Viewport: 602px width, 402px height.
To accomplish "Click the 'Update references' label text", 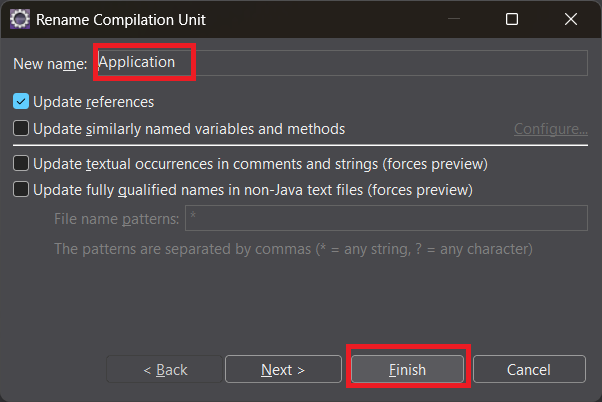I will 93,102.
